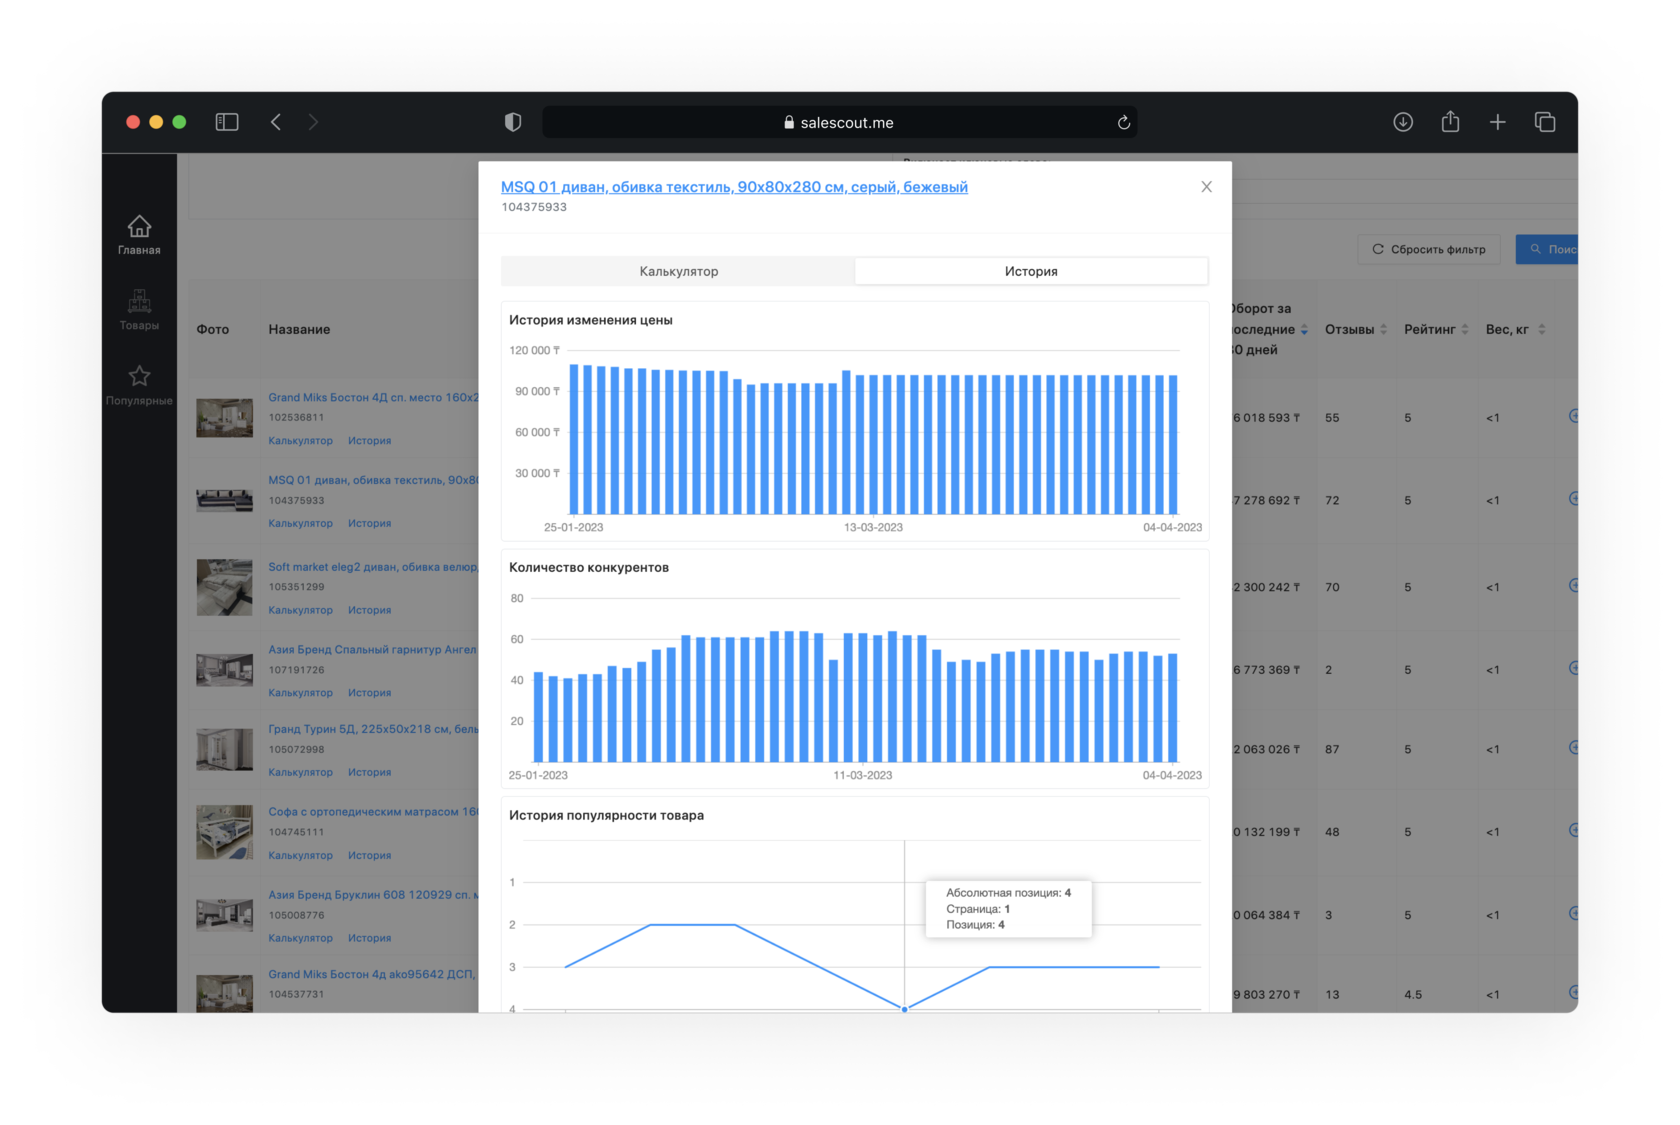Toggle Safari sidebar panel icon
This screenshot has width=1680, height=1125.
(227, 122)
